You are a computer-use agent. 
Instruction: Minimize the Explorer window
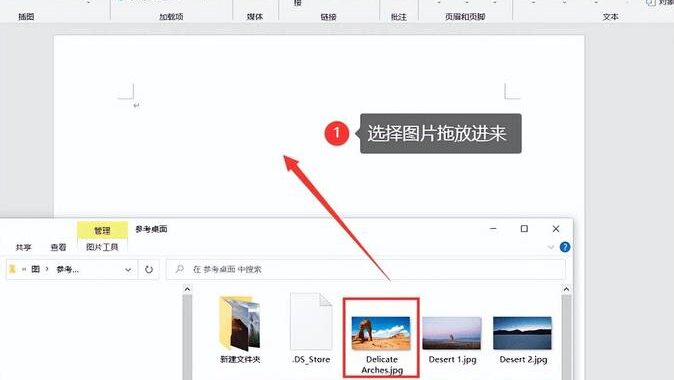tap(493, 229)
